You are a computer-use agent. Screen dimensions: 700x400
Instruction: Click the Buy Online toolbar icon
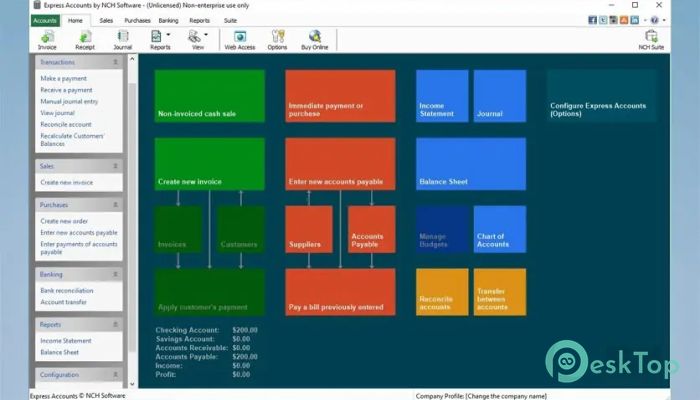click(315, 40)
